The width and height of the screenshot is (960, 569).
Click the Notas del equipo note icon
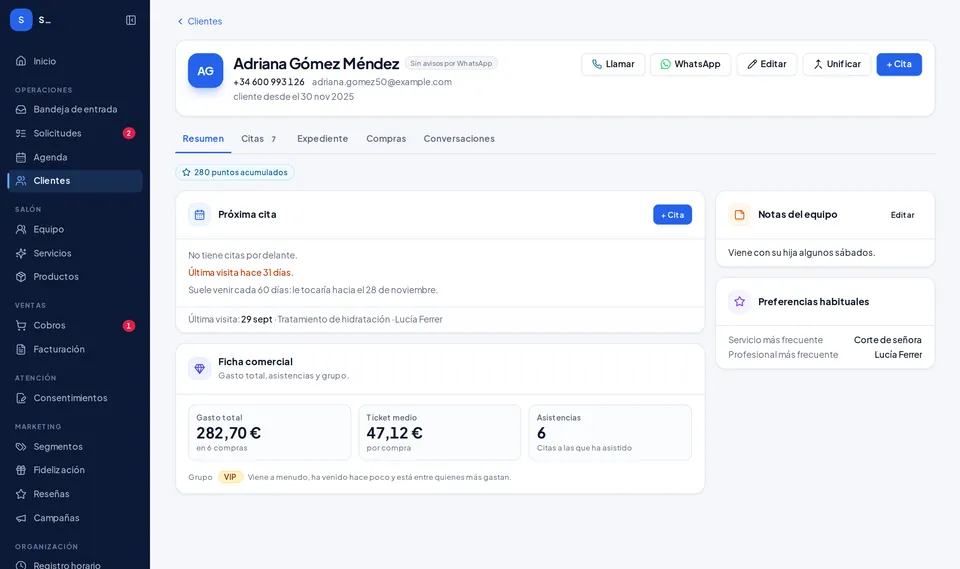point(739,215)
